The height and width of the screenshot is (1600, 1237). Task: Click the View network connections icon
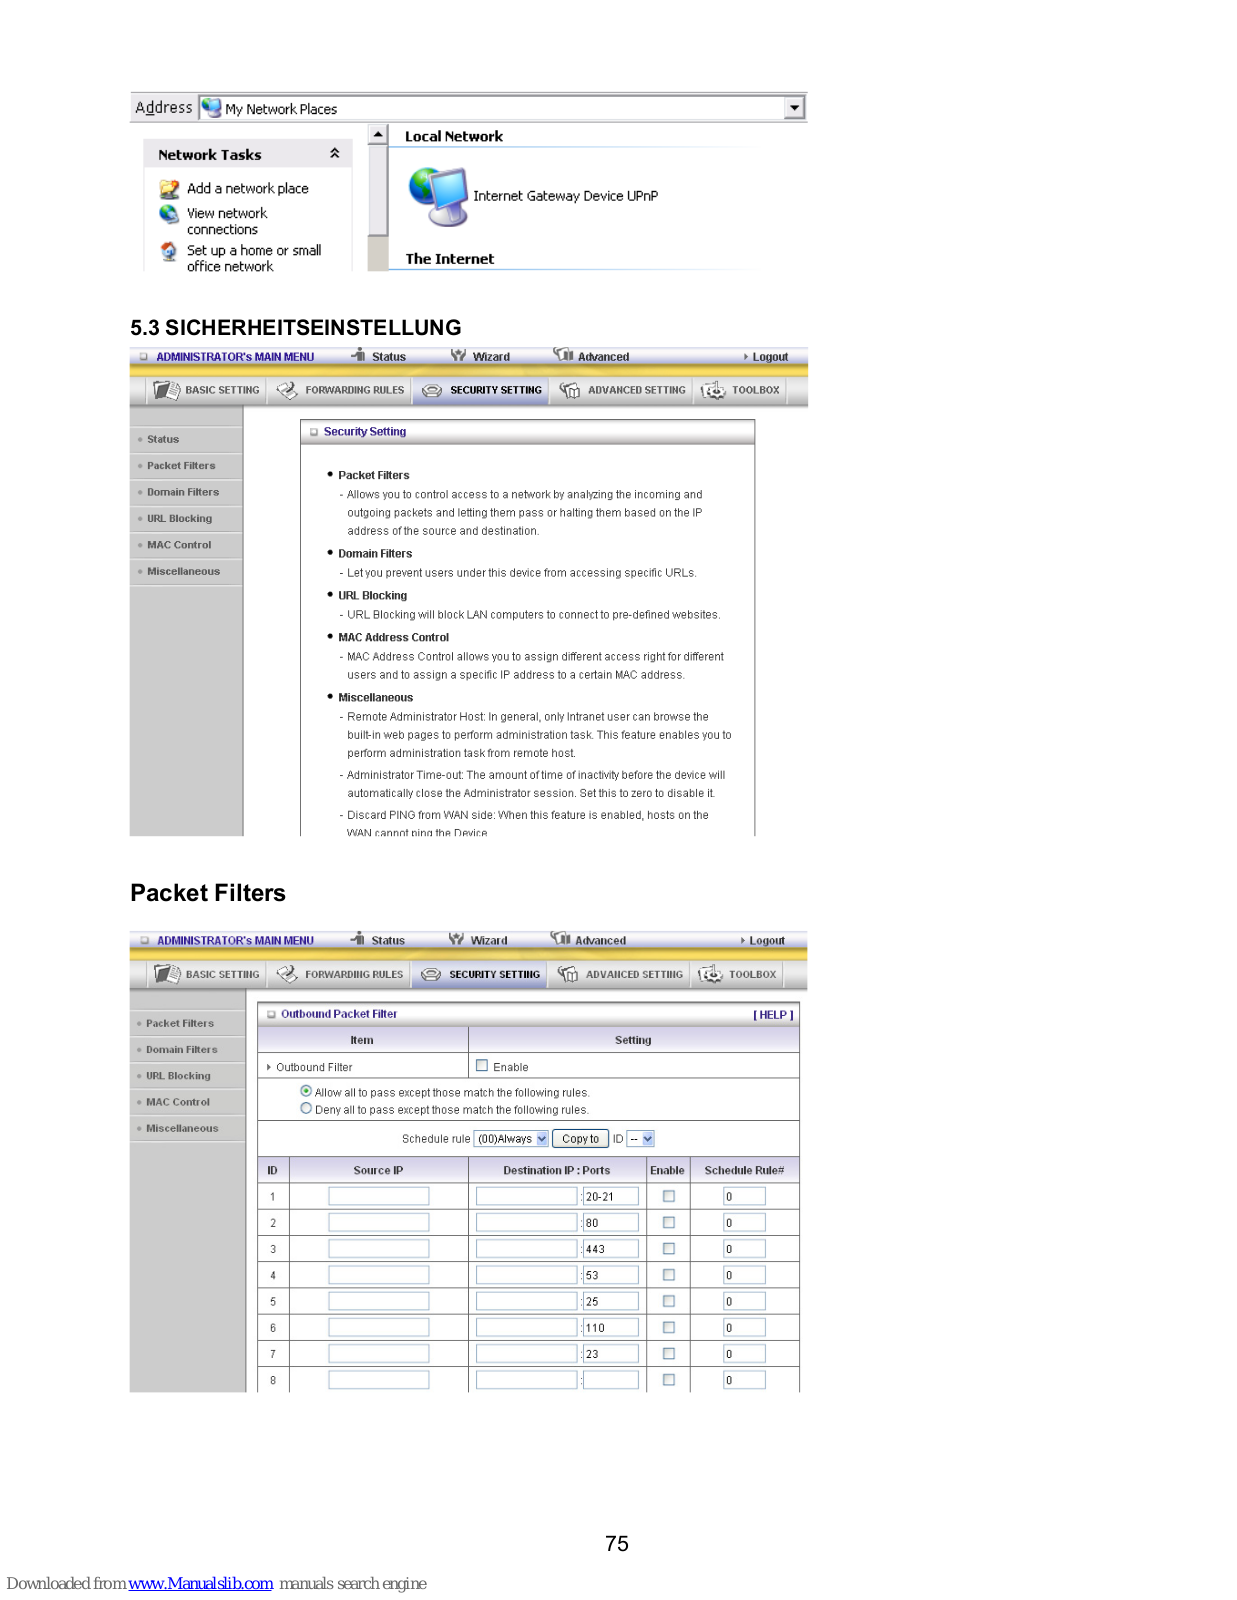169,214
